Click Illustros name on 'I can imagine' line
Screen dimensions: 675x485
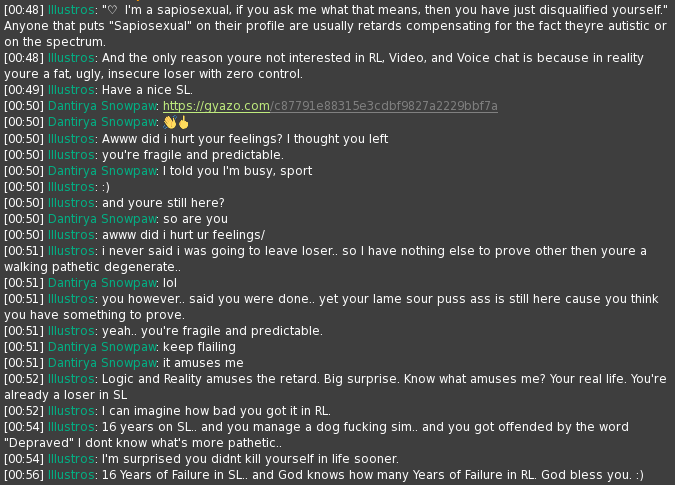click(71, 411)
